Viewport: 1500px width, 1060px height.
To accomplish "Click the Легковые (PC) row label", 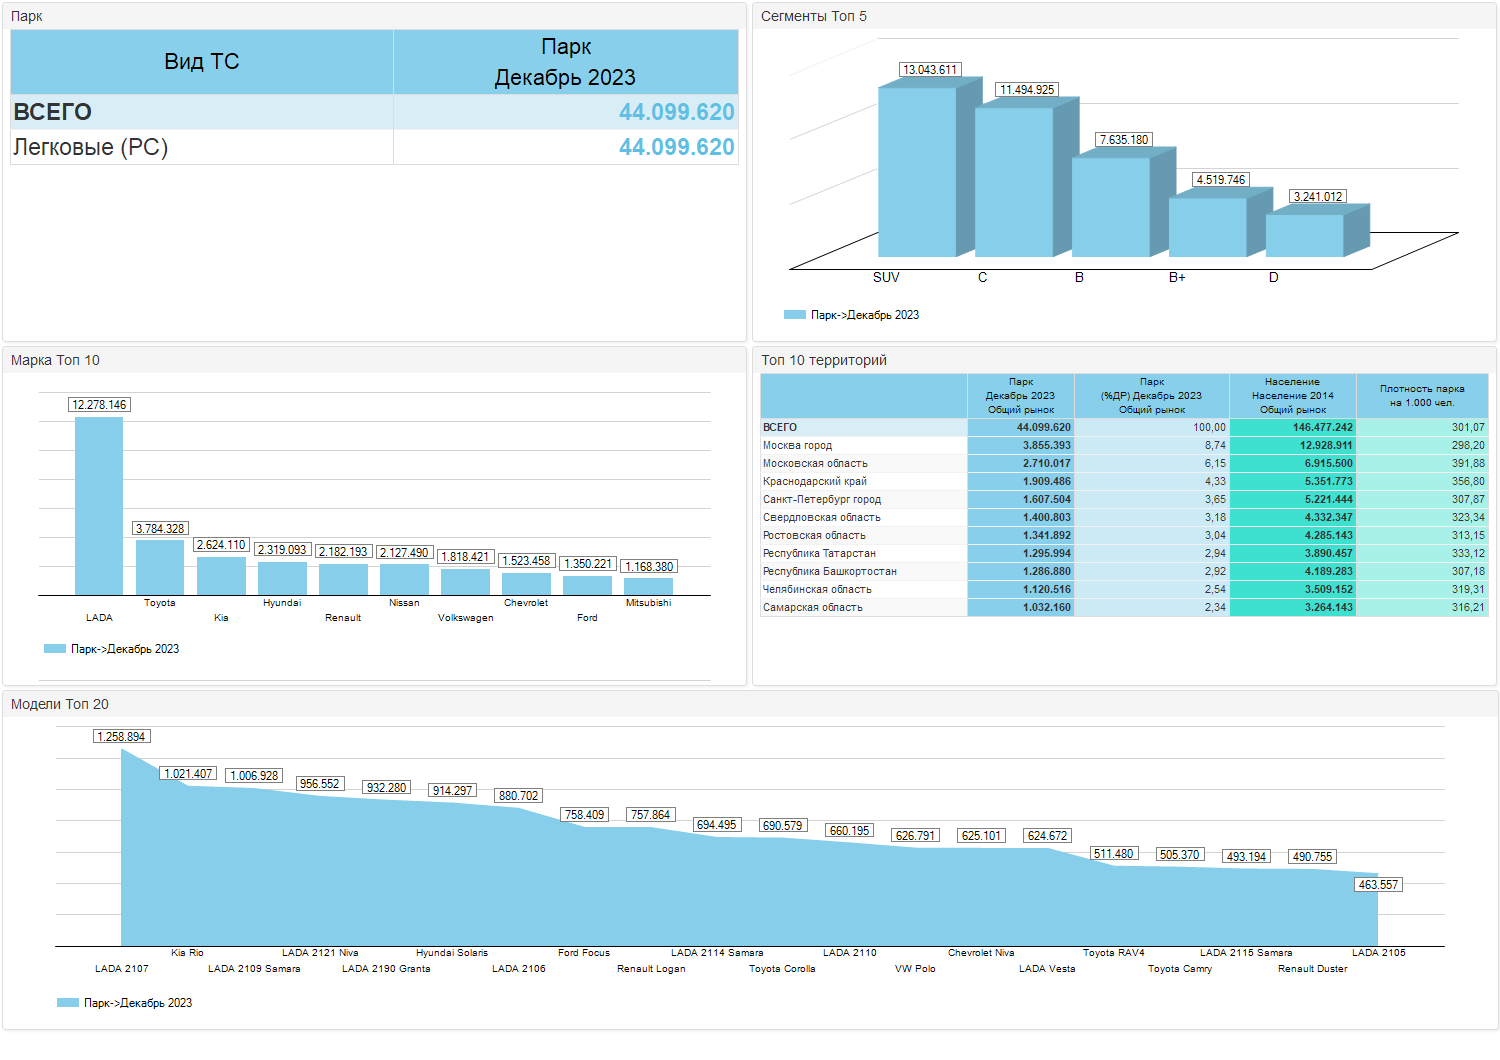I will point(90,147).
